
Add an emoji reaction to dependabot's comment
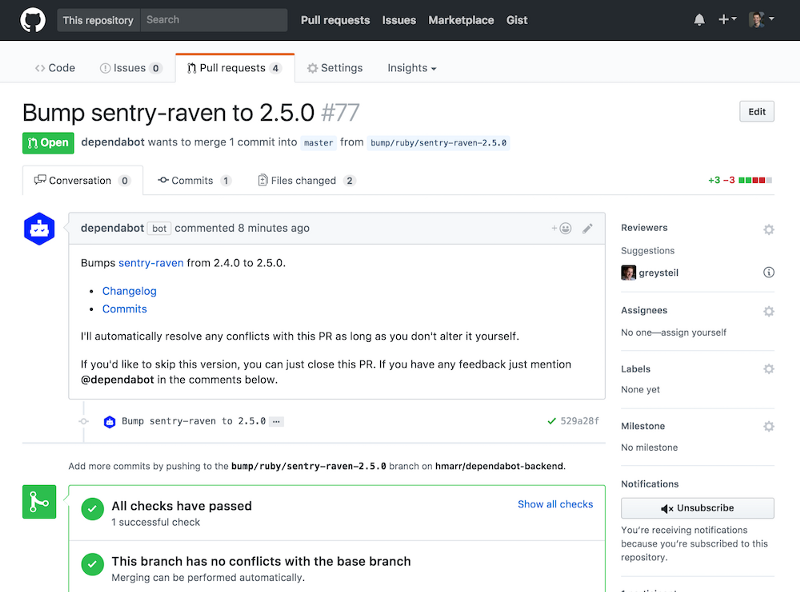tap(566, 228)
